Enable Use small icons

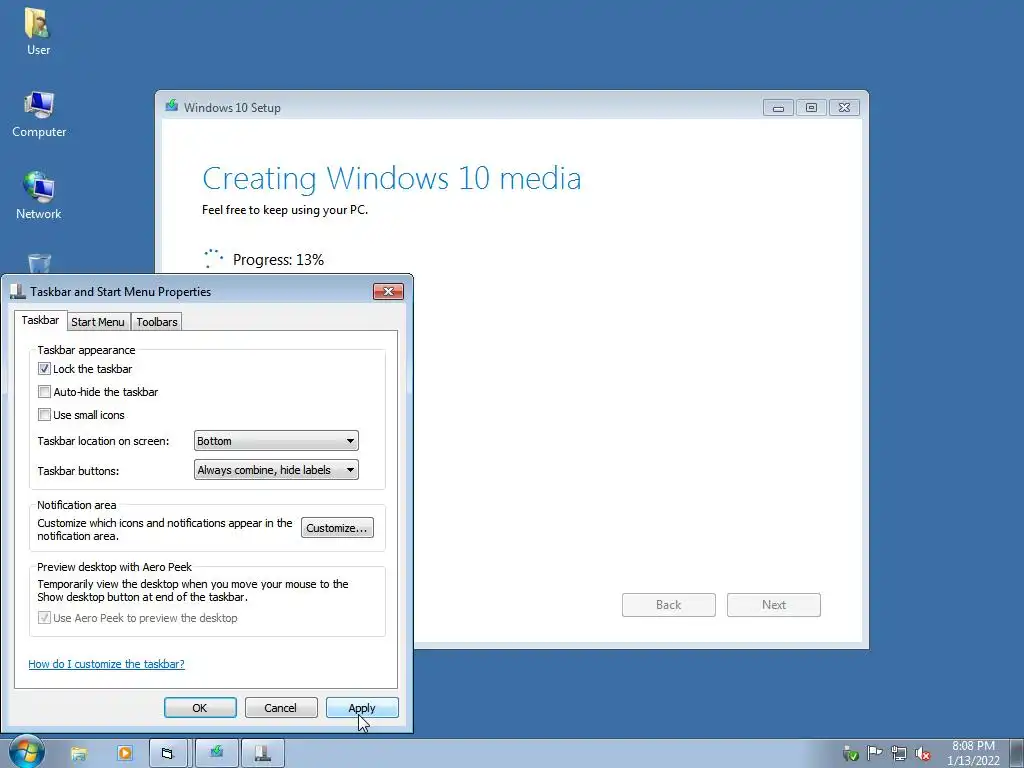[44, 415]
